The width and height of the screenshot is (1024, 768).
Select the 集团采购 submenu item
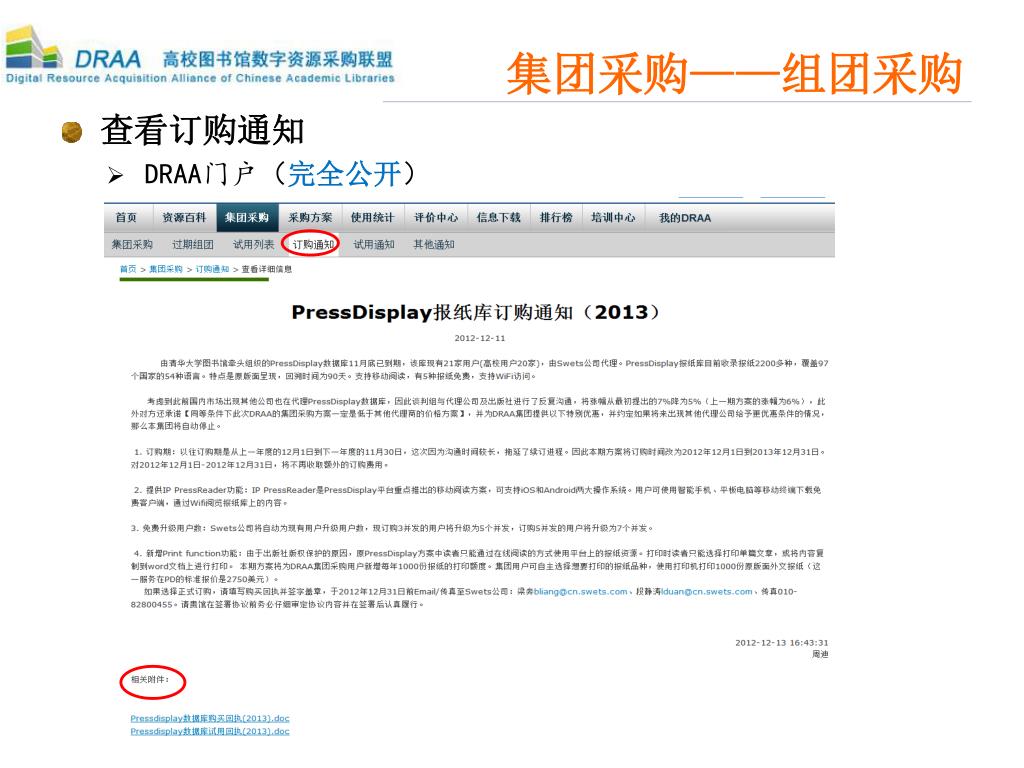tap(133, 244)
